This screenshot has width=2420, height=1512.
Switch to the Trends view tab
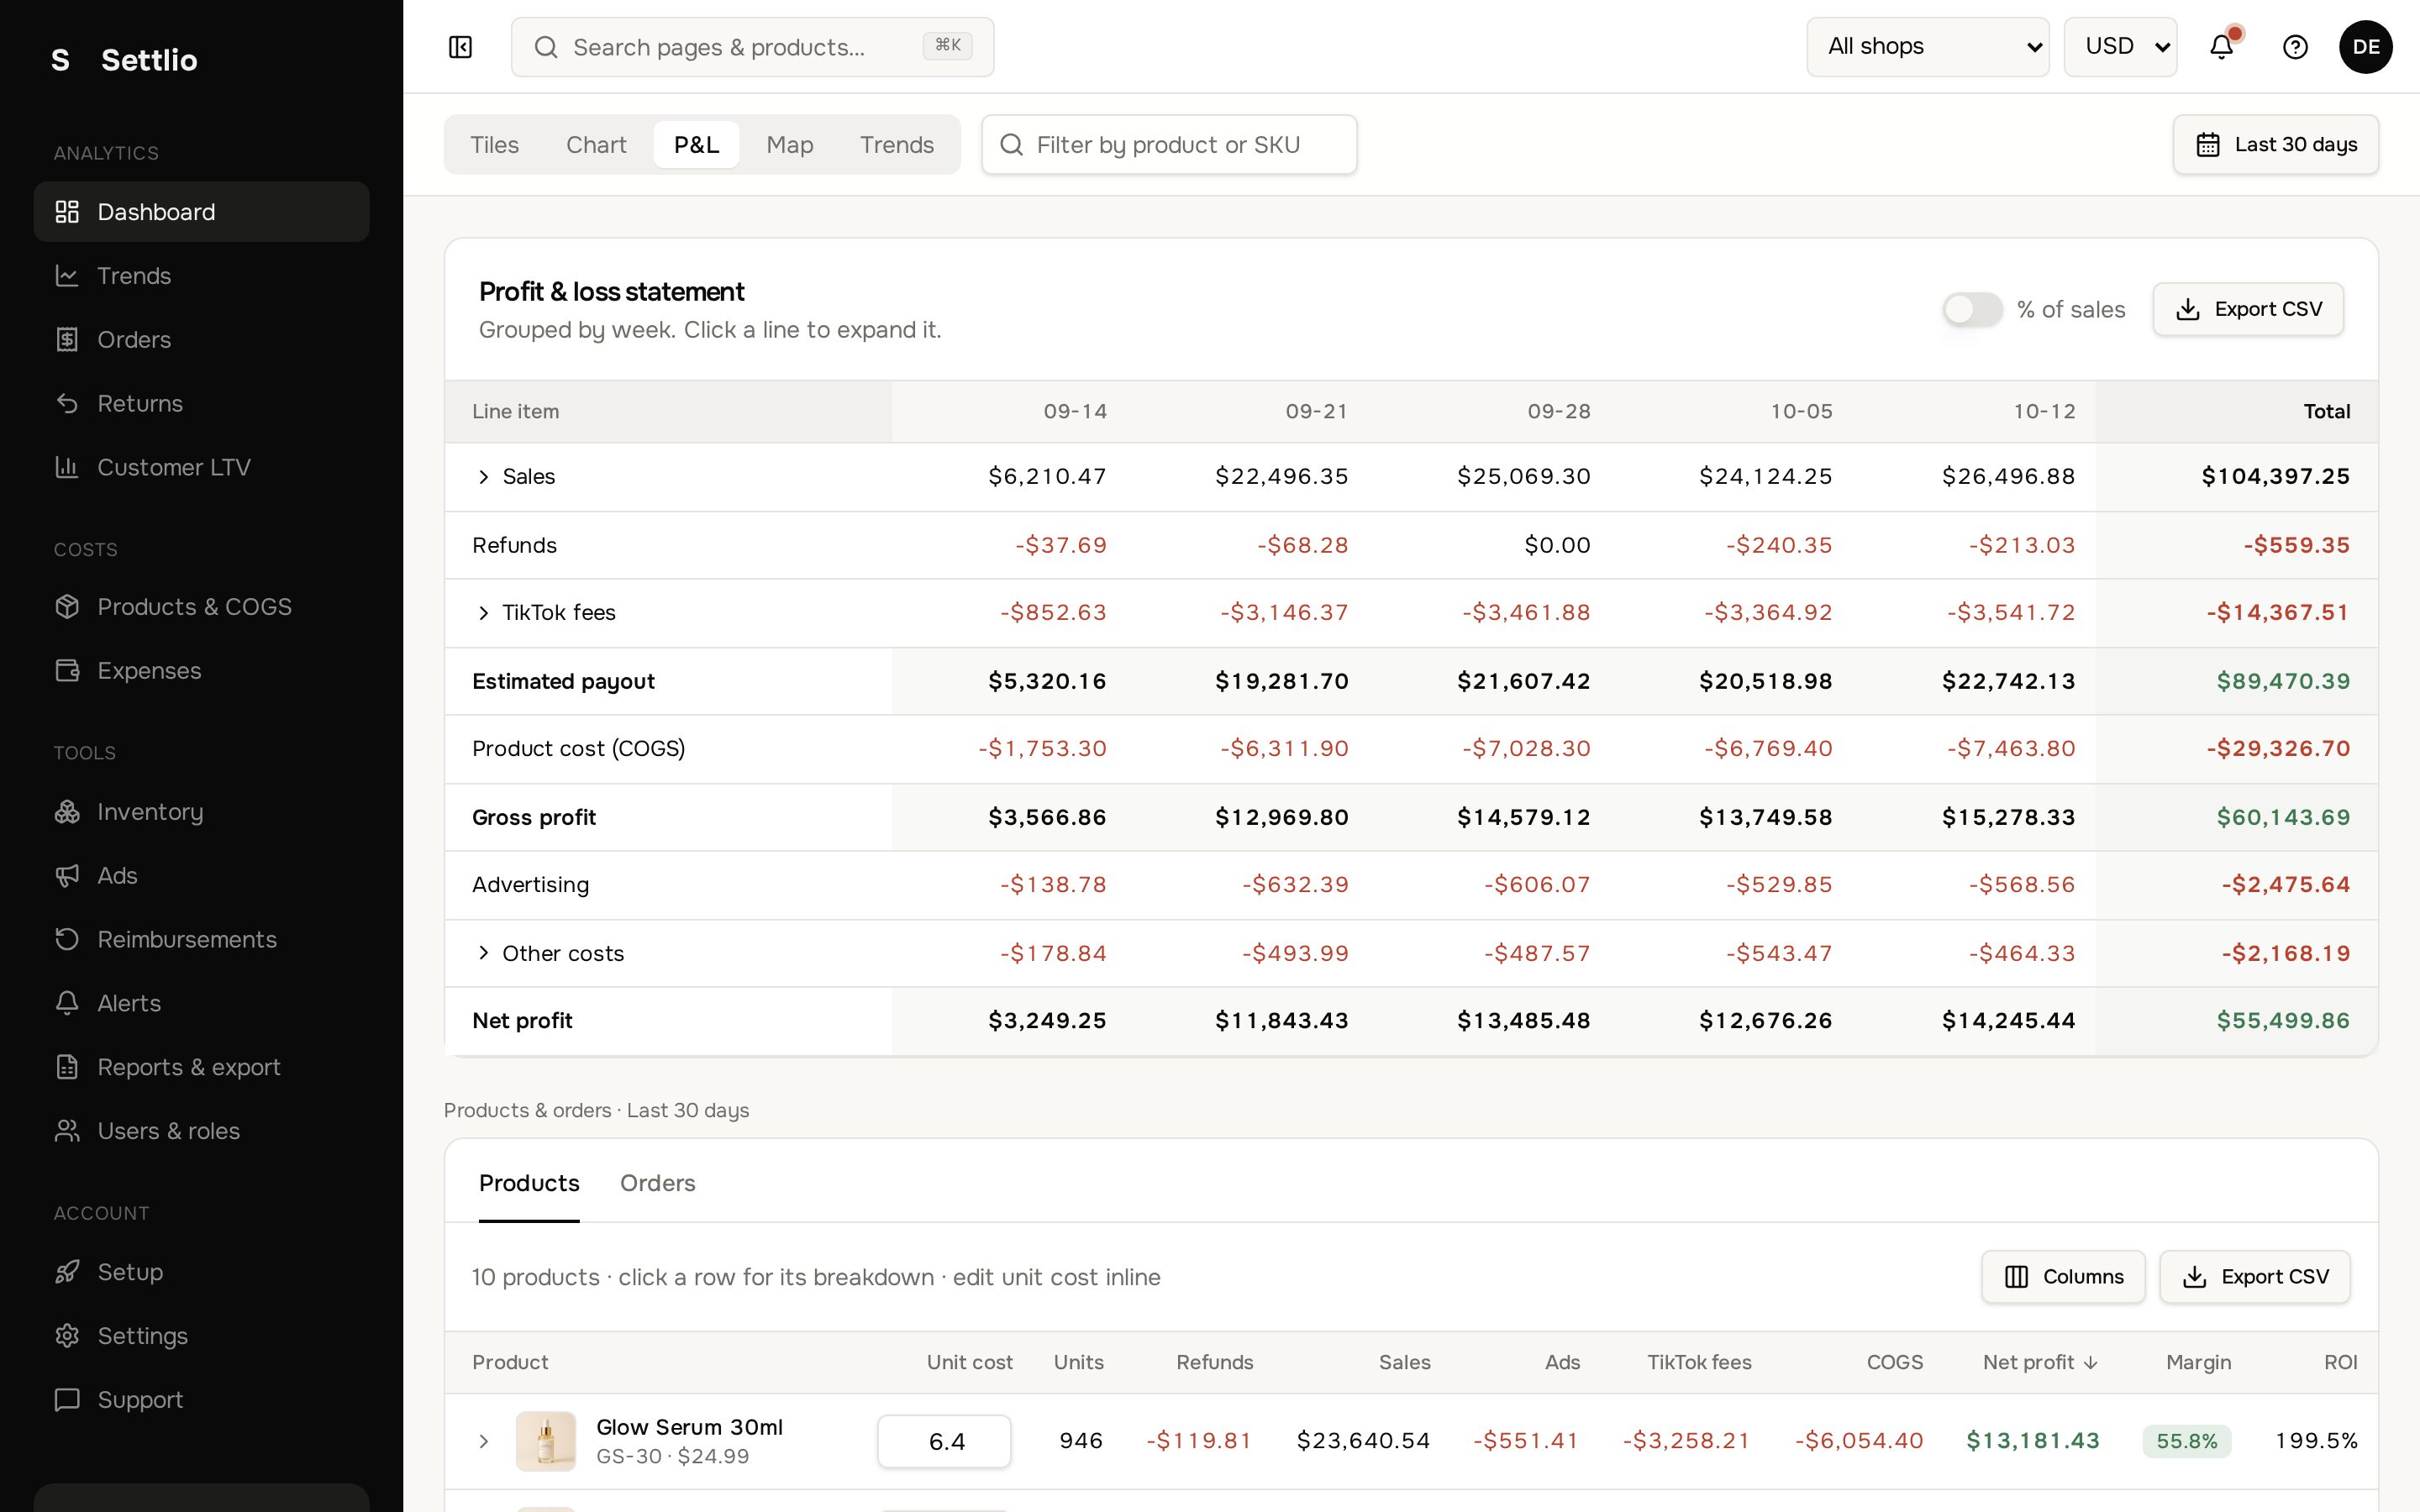[x=896, y=145]
